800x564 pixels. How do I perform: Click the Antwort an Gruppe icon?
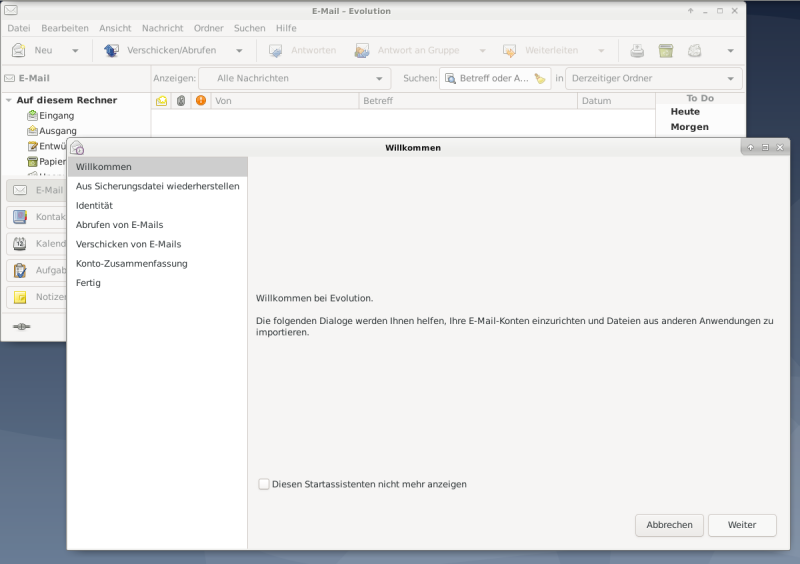coord(362,50)
